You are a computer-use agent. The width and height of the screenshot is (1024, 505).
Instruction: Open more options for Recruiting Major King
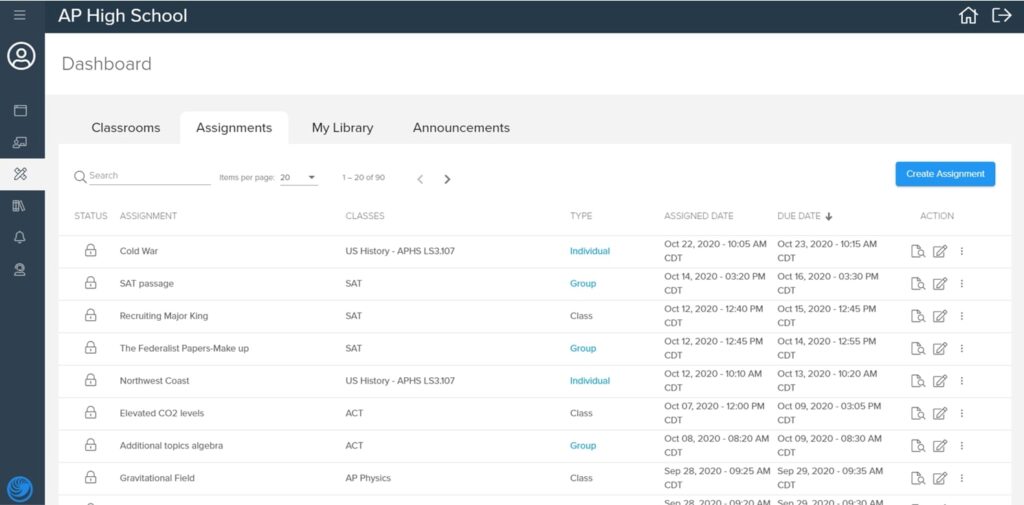pyautogui.click(x=962, y=316)
